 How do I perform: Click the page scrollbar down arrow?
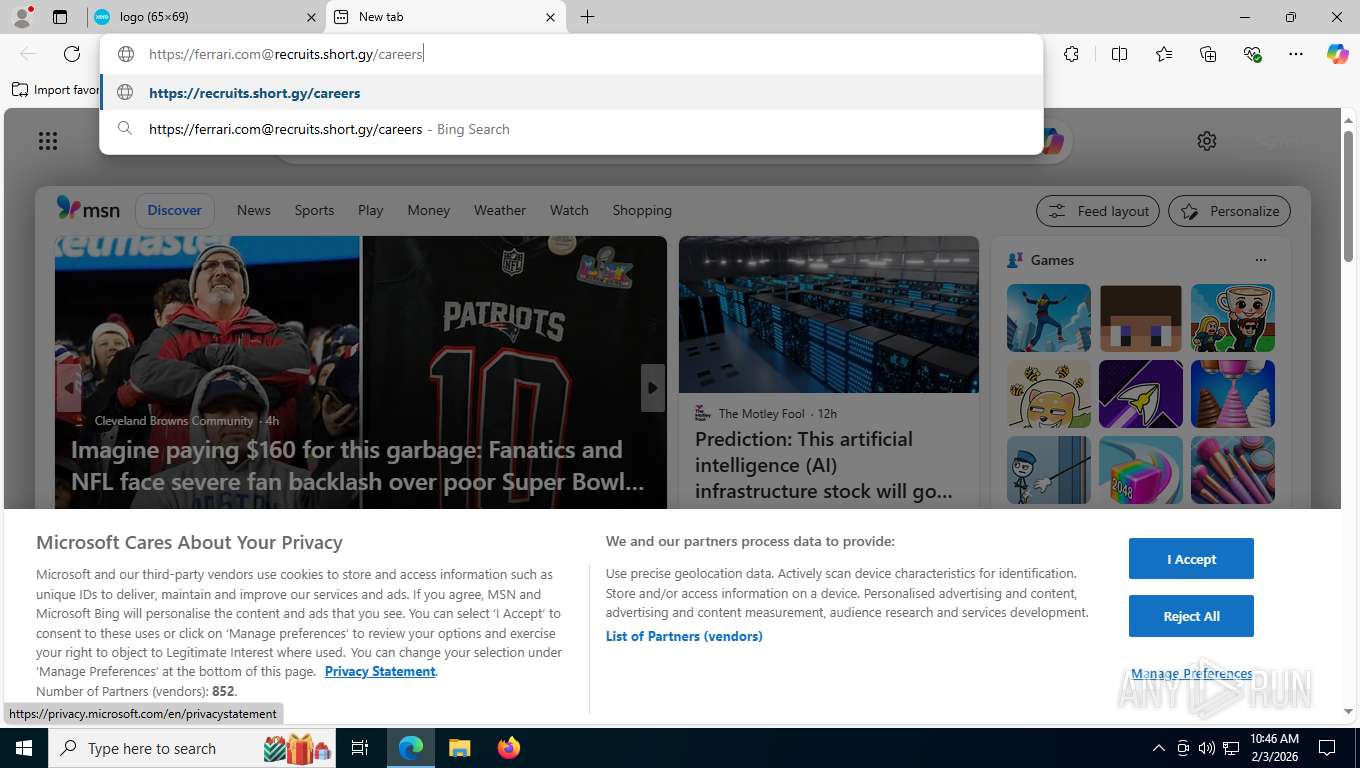(x=1348, y=711)
